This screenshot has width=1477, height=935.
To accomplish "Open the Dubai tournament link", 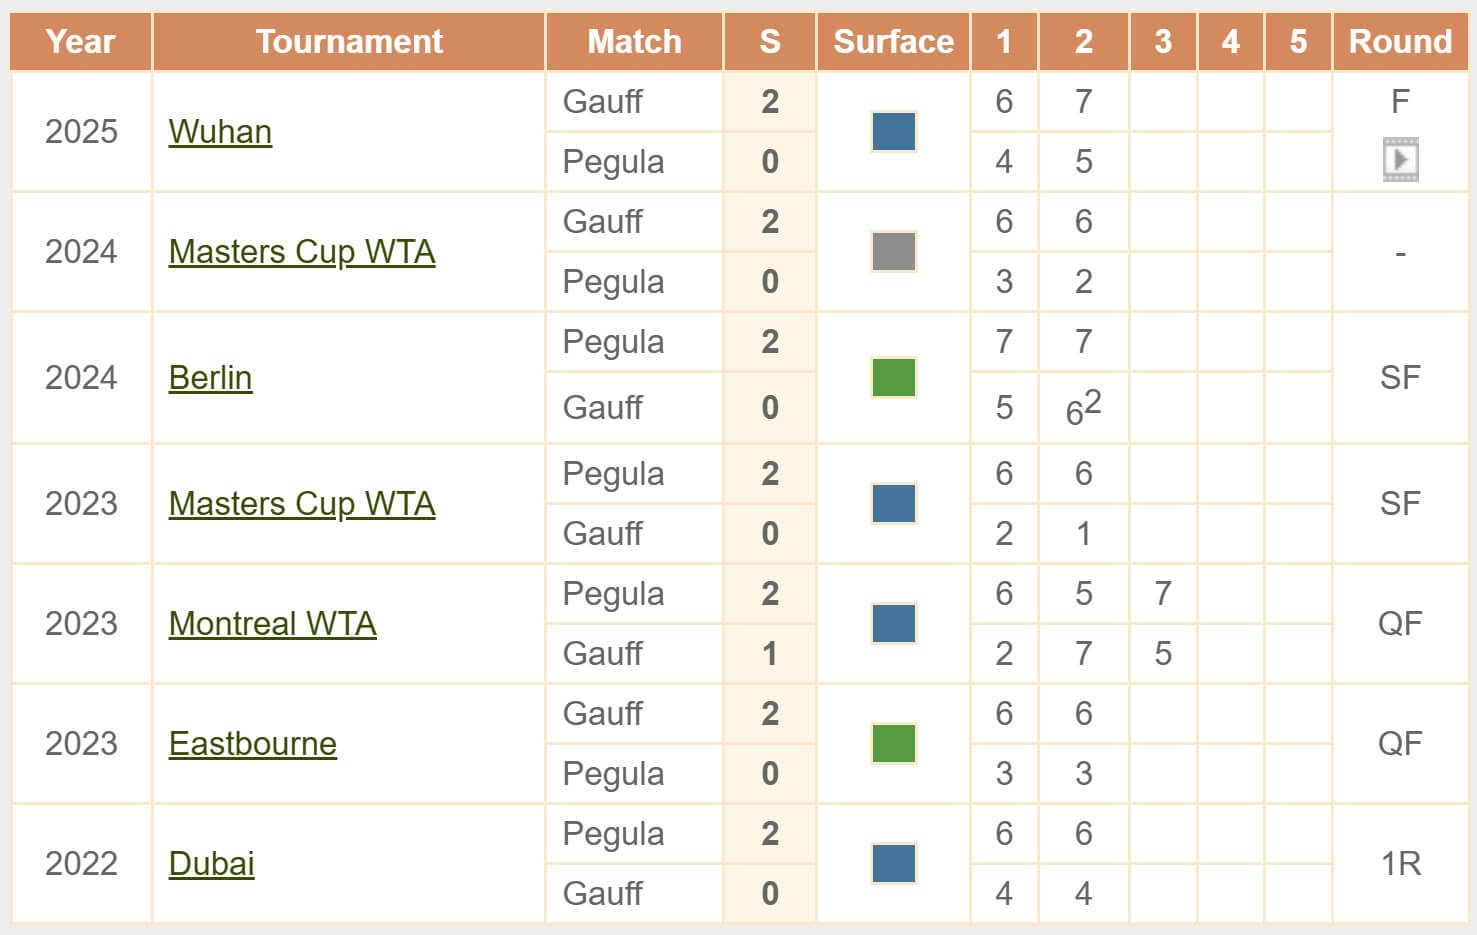I will click(211, 863).
